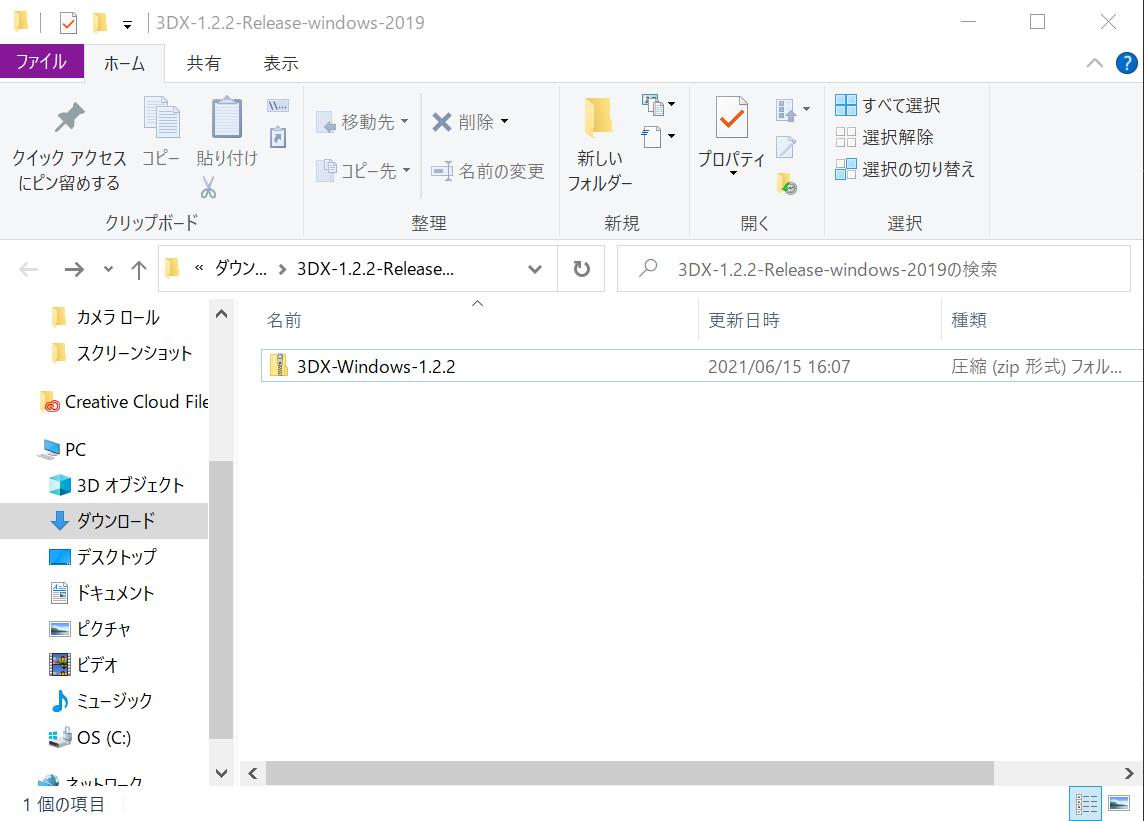Collapse the ribbon with the chevron
This screenshot has width=1144, height=821.
[x=1095, y=63]
